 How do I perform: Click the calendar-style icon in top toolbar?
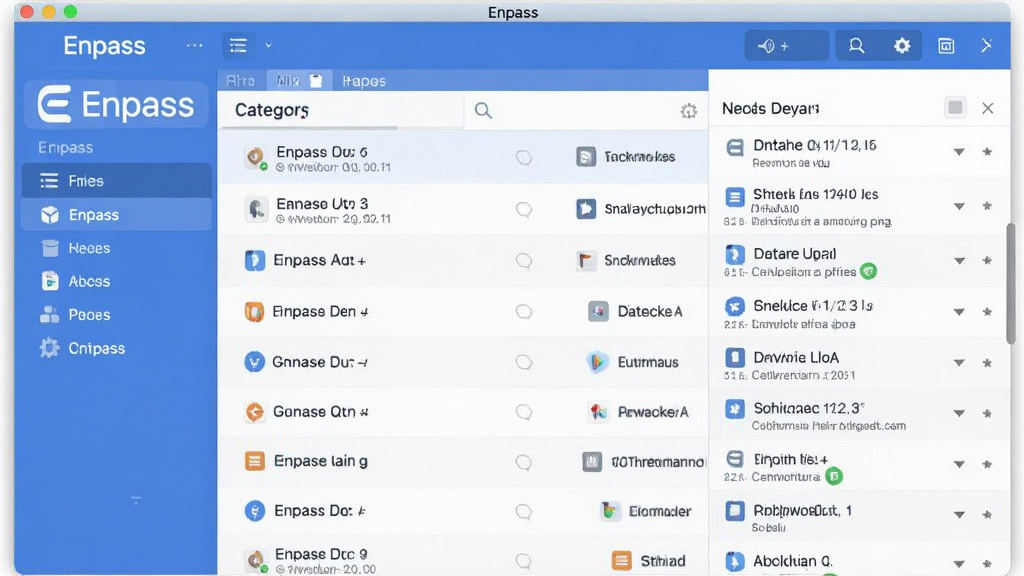(x=946, y=46)
